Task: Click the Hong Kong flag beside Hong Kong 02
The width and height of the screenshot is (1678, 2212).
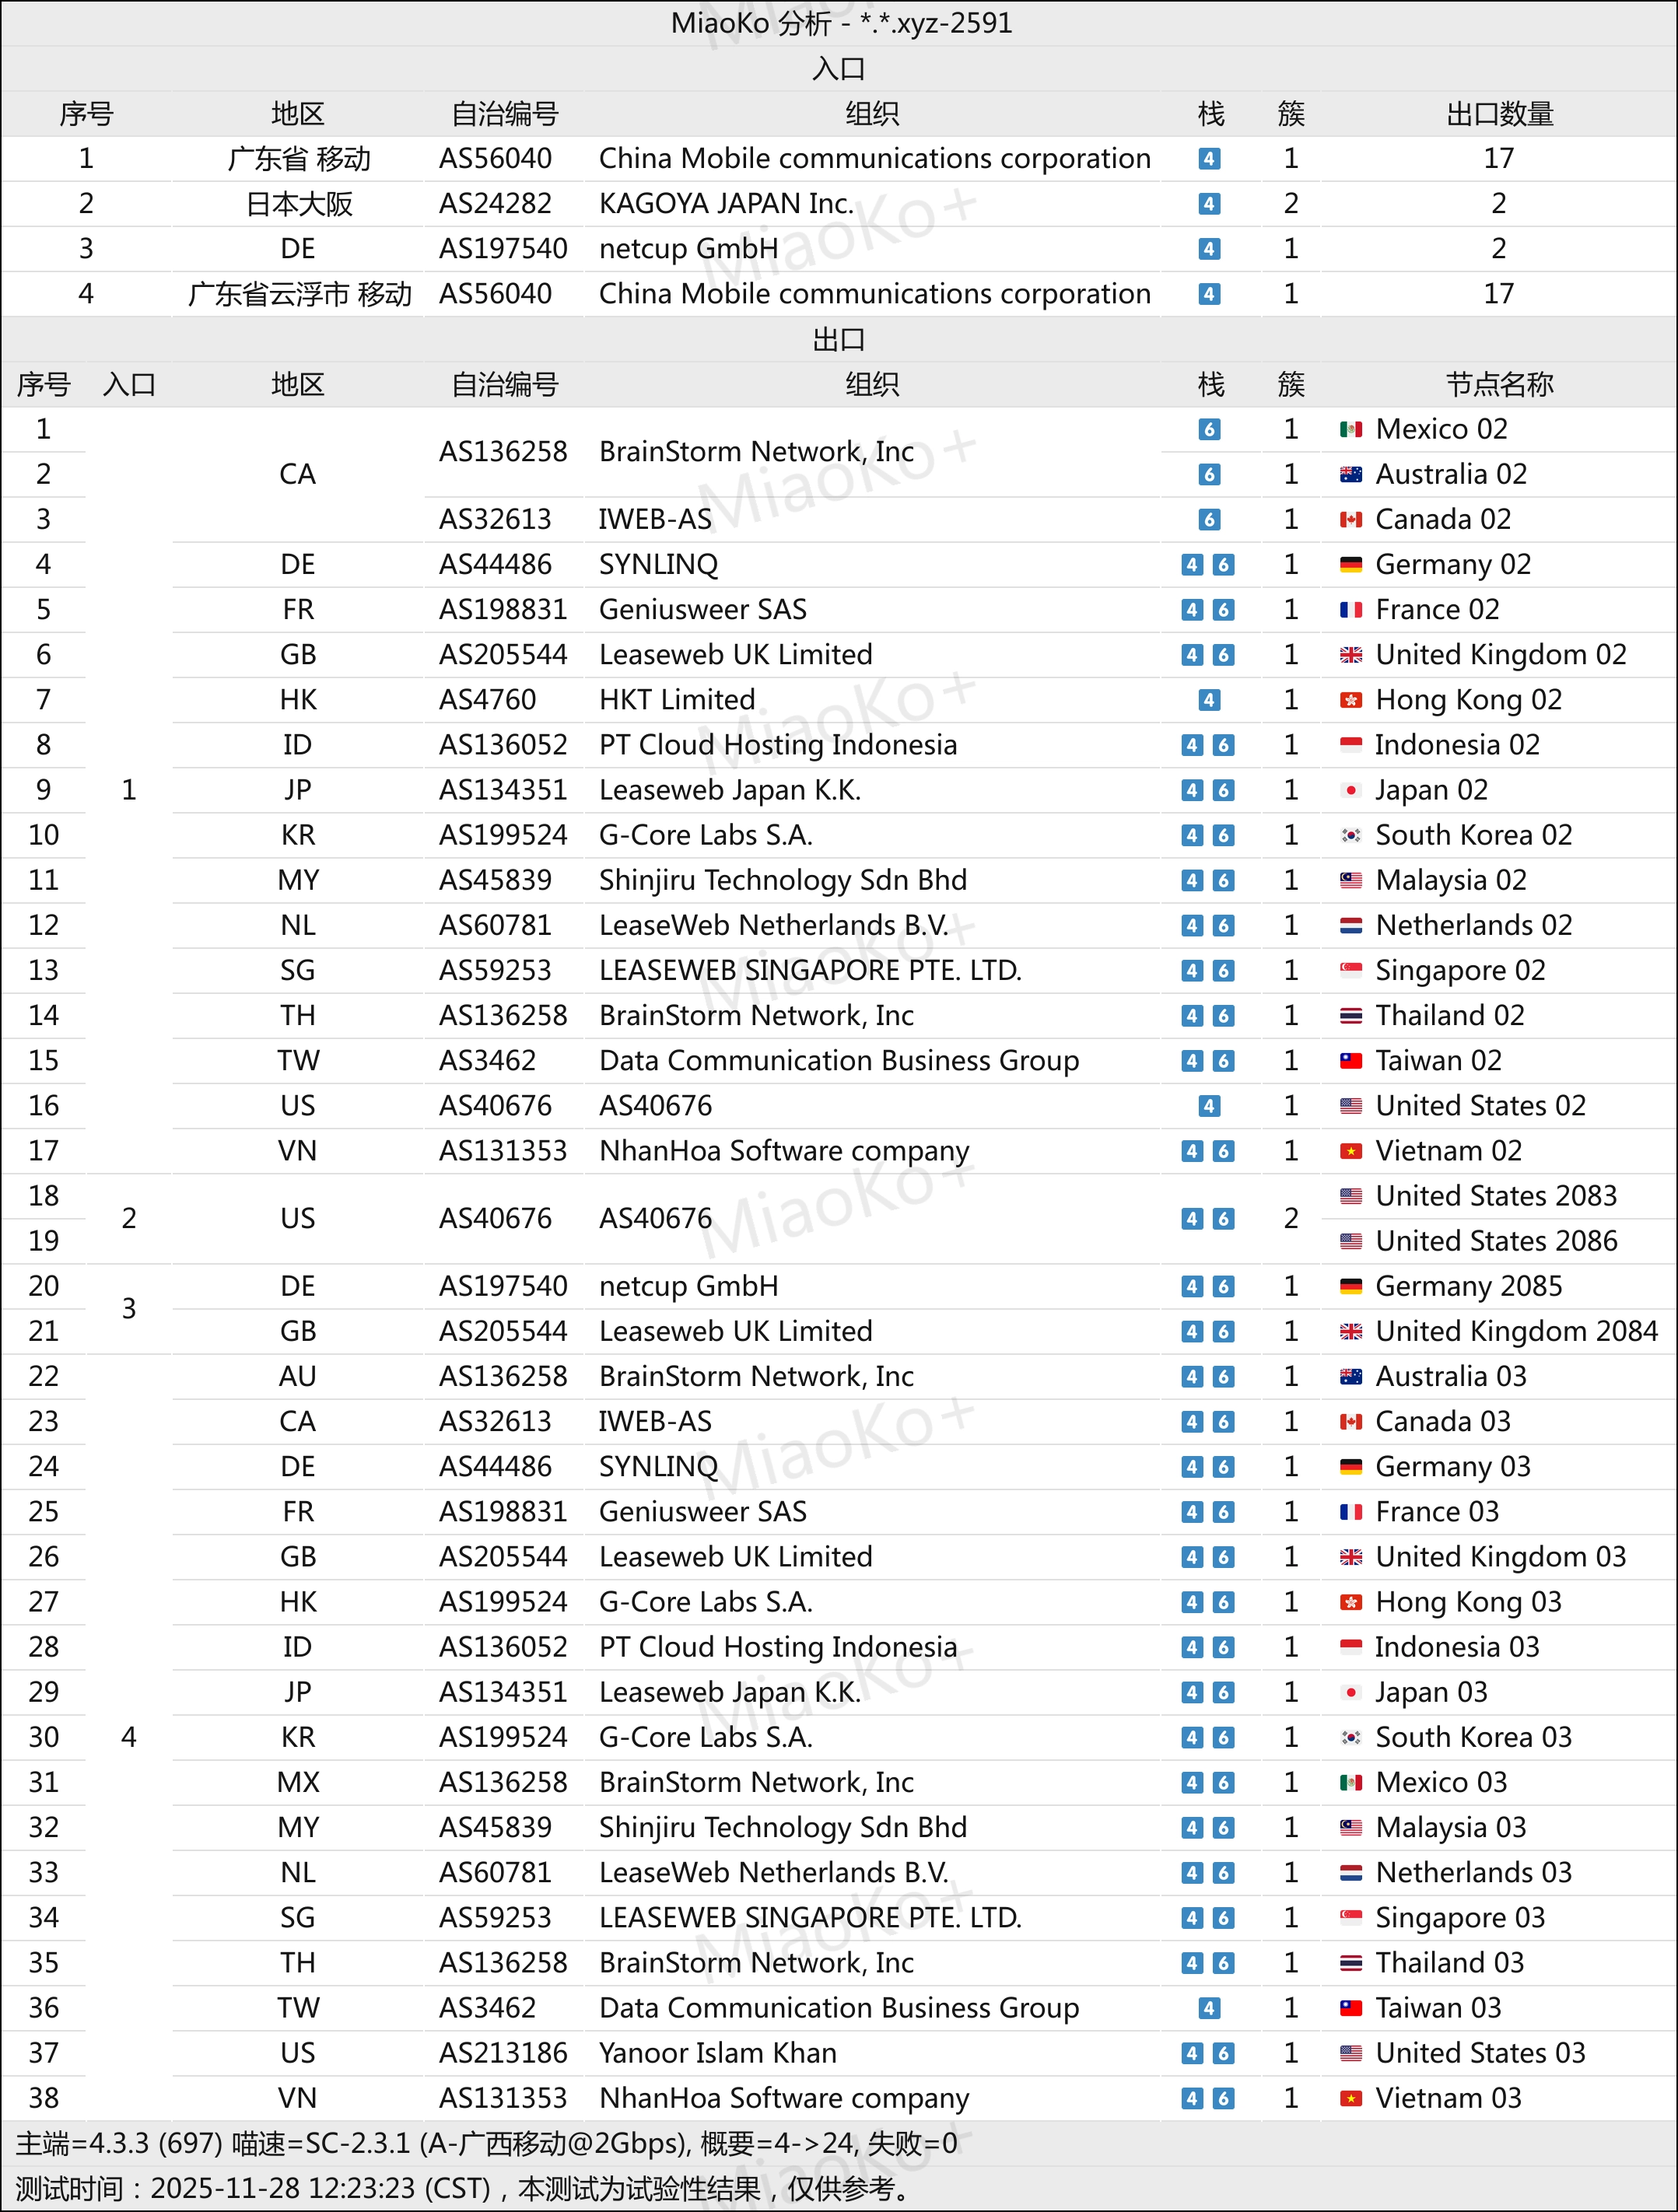Action: tap(1350, 700)
